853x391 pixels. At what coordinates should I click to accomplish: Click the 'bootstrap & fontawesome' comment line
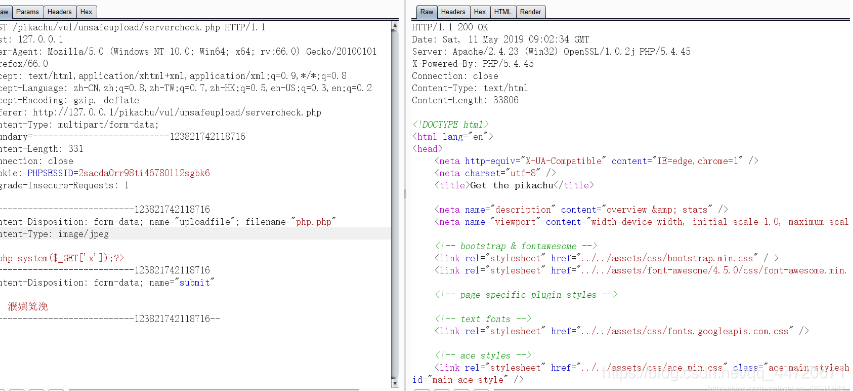pos(516,246)
